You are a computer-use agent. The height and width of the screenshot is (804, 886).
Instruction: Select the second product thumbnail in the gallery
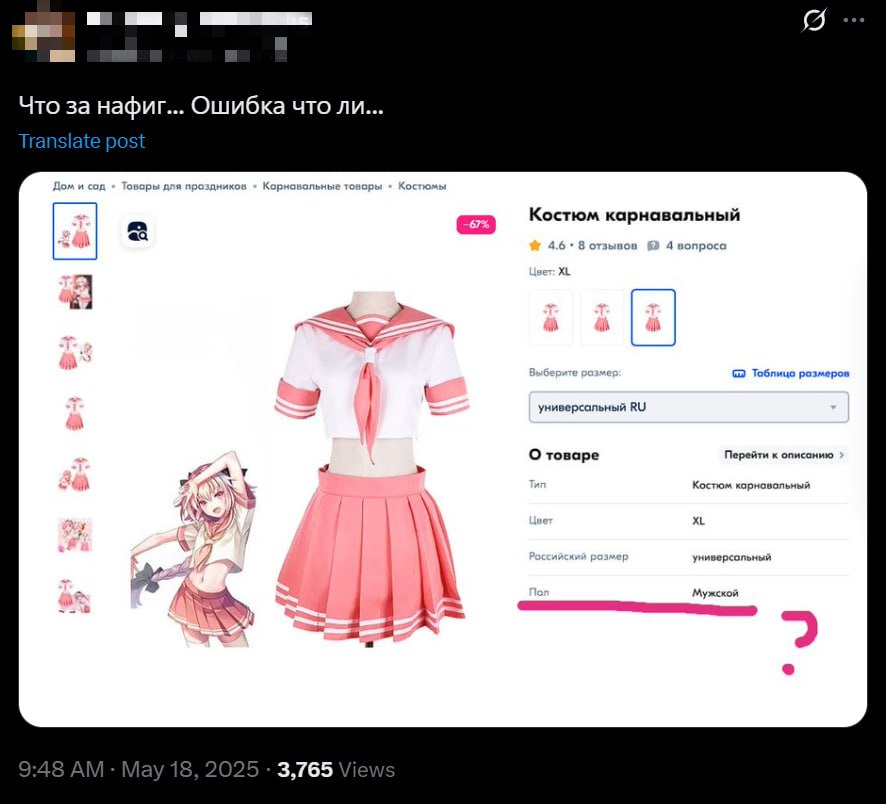click(75, 292)
